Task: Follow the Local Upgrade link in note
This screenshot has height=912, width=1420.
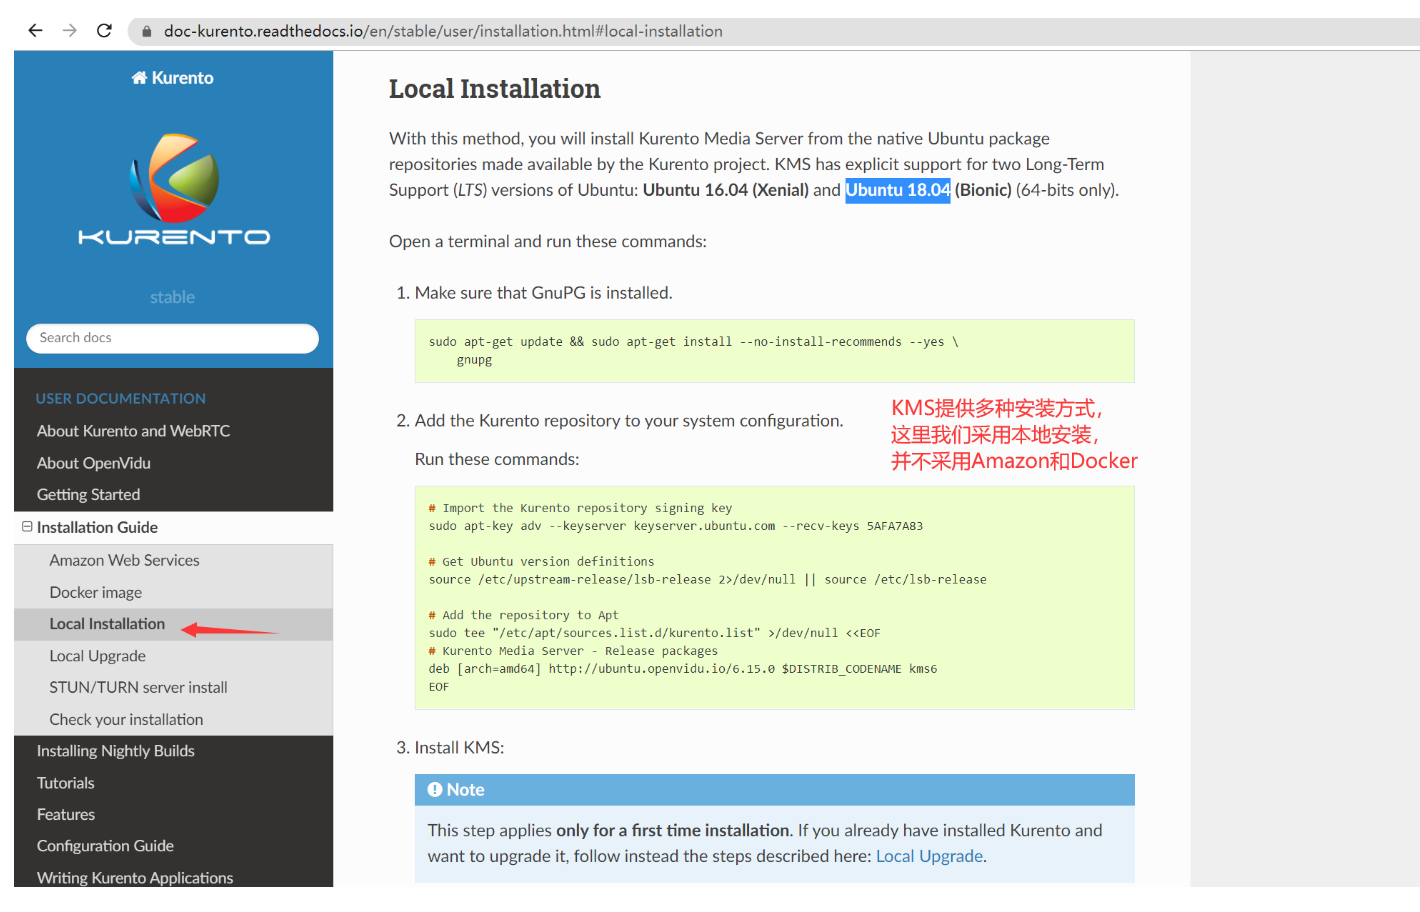Action: (x=929, y=857)
